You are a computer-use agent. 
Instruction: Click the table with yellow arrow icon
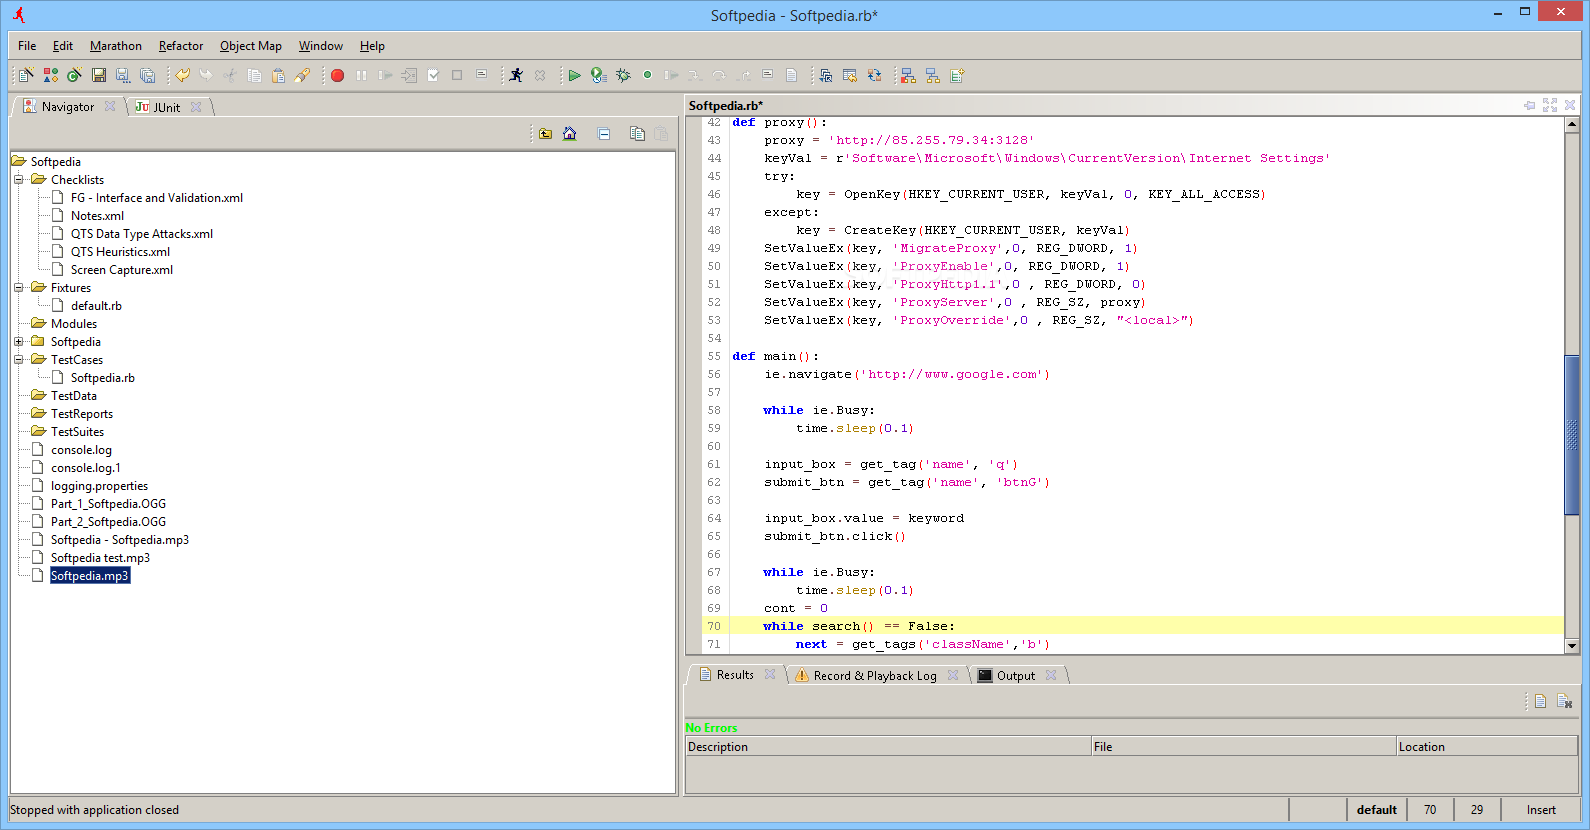[x=850, y=75]
